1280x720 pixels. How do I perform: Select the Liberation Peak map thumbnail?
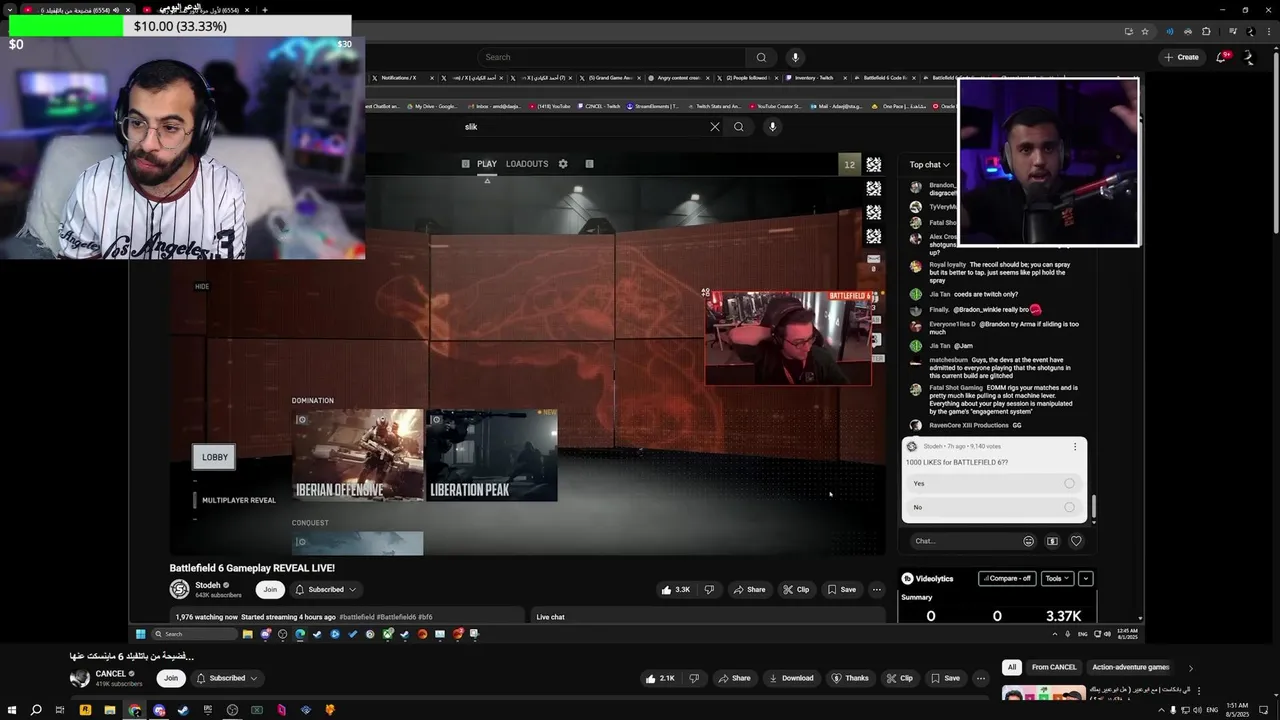pyautogui.click(x=492, y=454)
